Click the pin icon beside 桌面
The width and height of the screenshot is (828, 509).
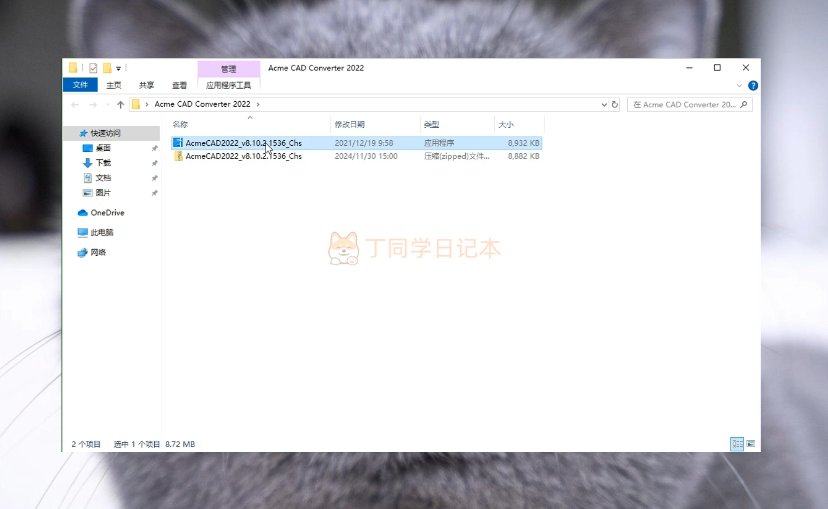(155, 148)
